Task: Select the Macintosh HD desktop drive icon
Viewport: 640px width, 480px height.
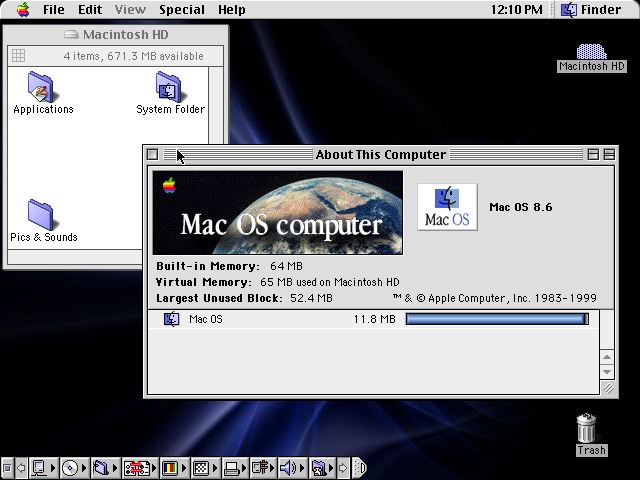Action: [x=591, y=51]
